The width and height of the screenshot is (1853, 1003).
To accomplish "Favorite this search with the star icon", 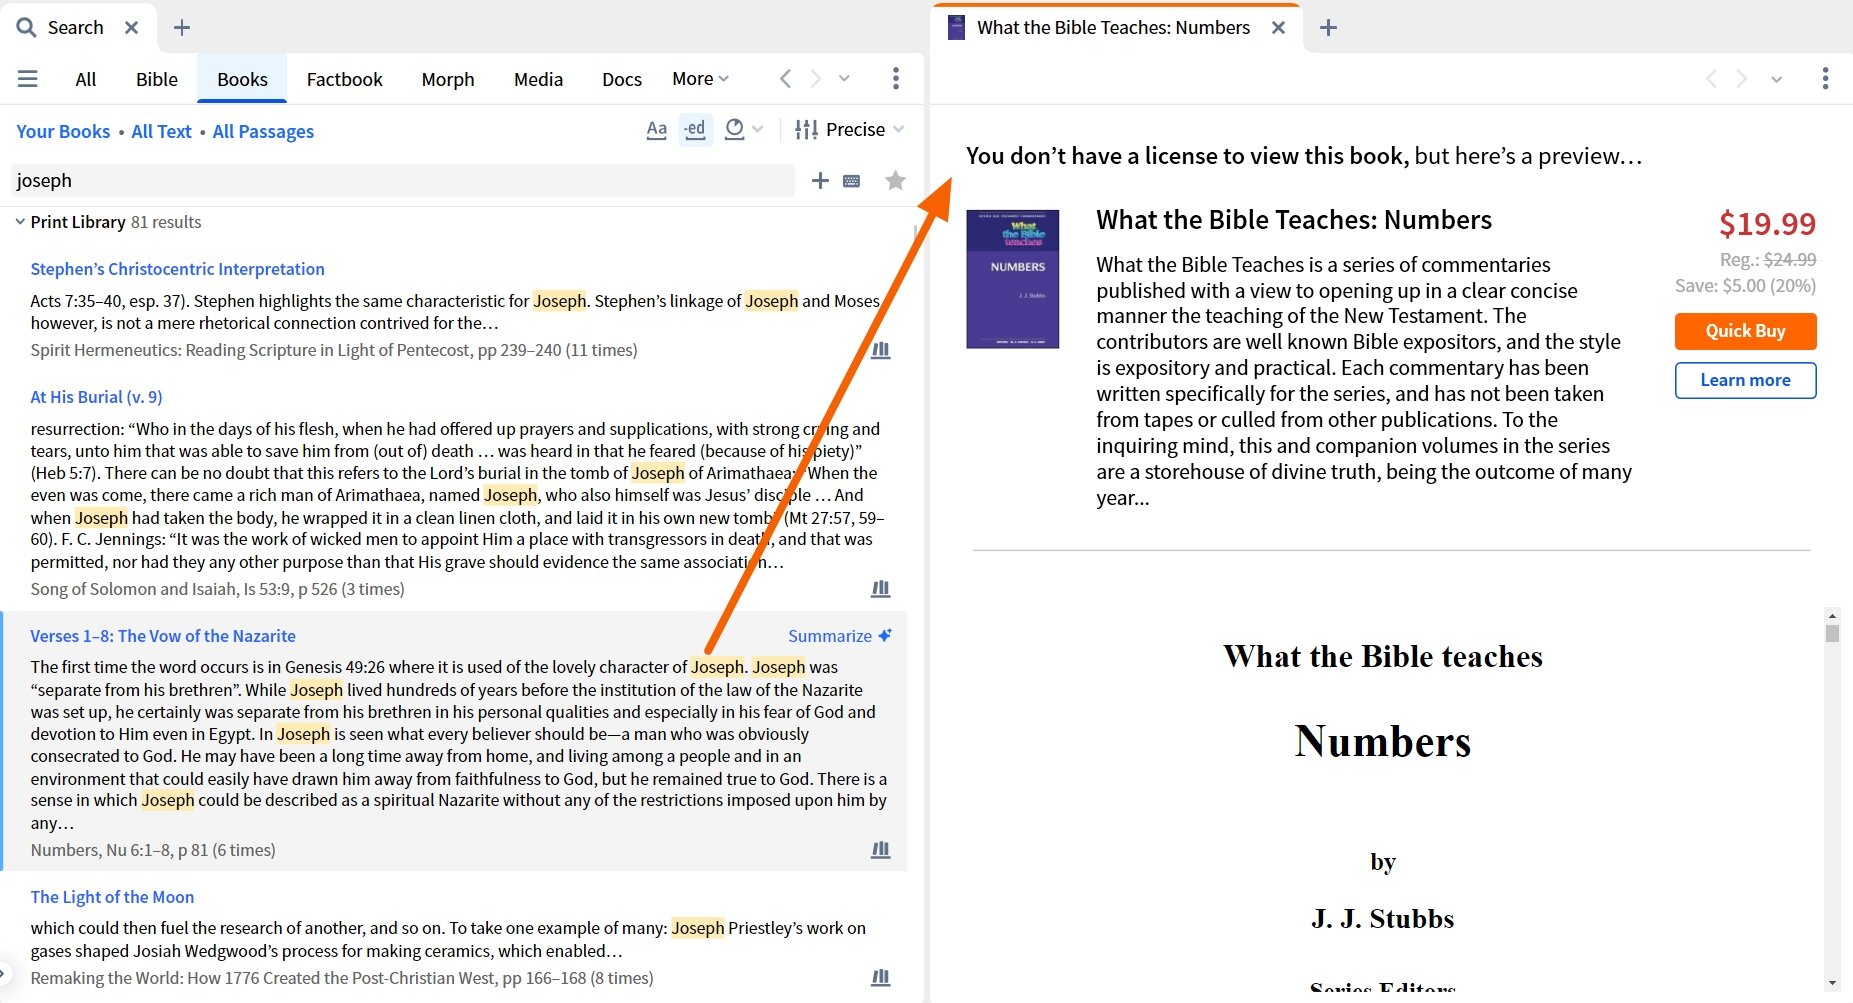I will point(895,180).
